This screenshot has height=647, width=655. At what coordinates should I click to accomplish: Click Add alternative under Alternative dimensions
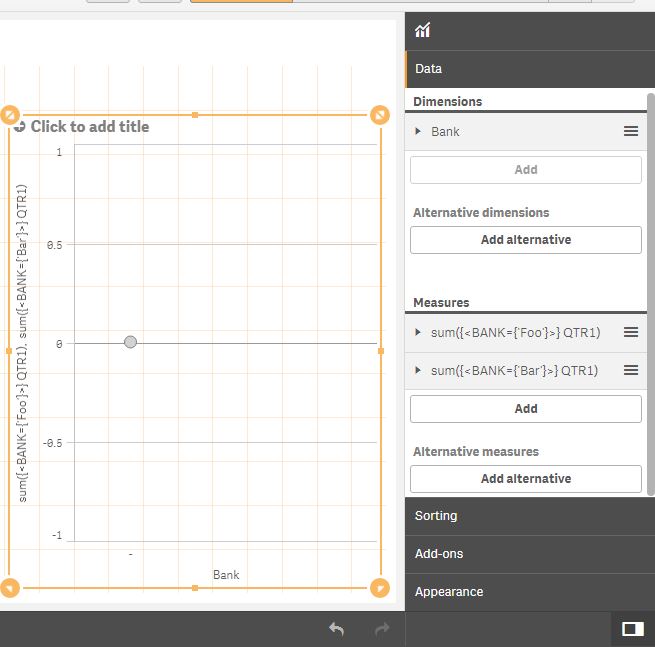pyautogui.click(x=526, y=240)
